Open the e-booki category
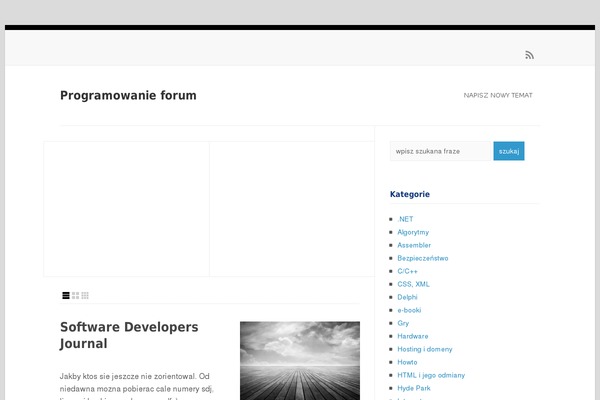Viewport: 600px width, 400px height. (x=409, y=310)
